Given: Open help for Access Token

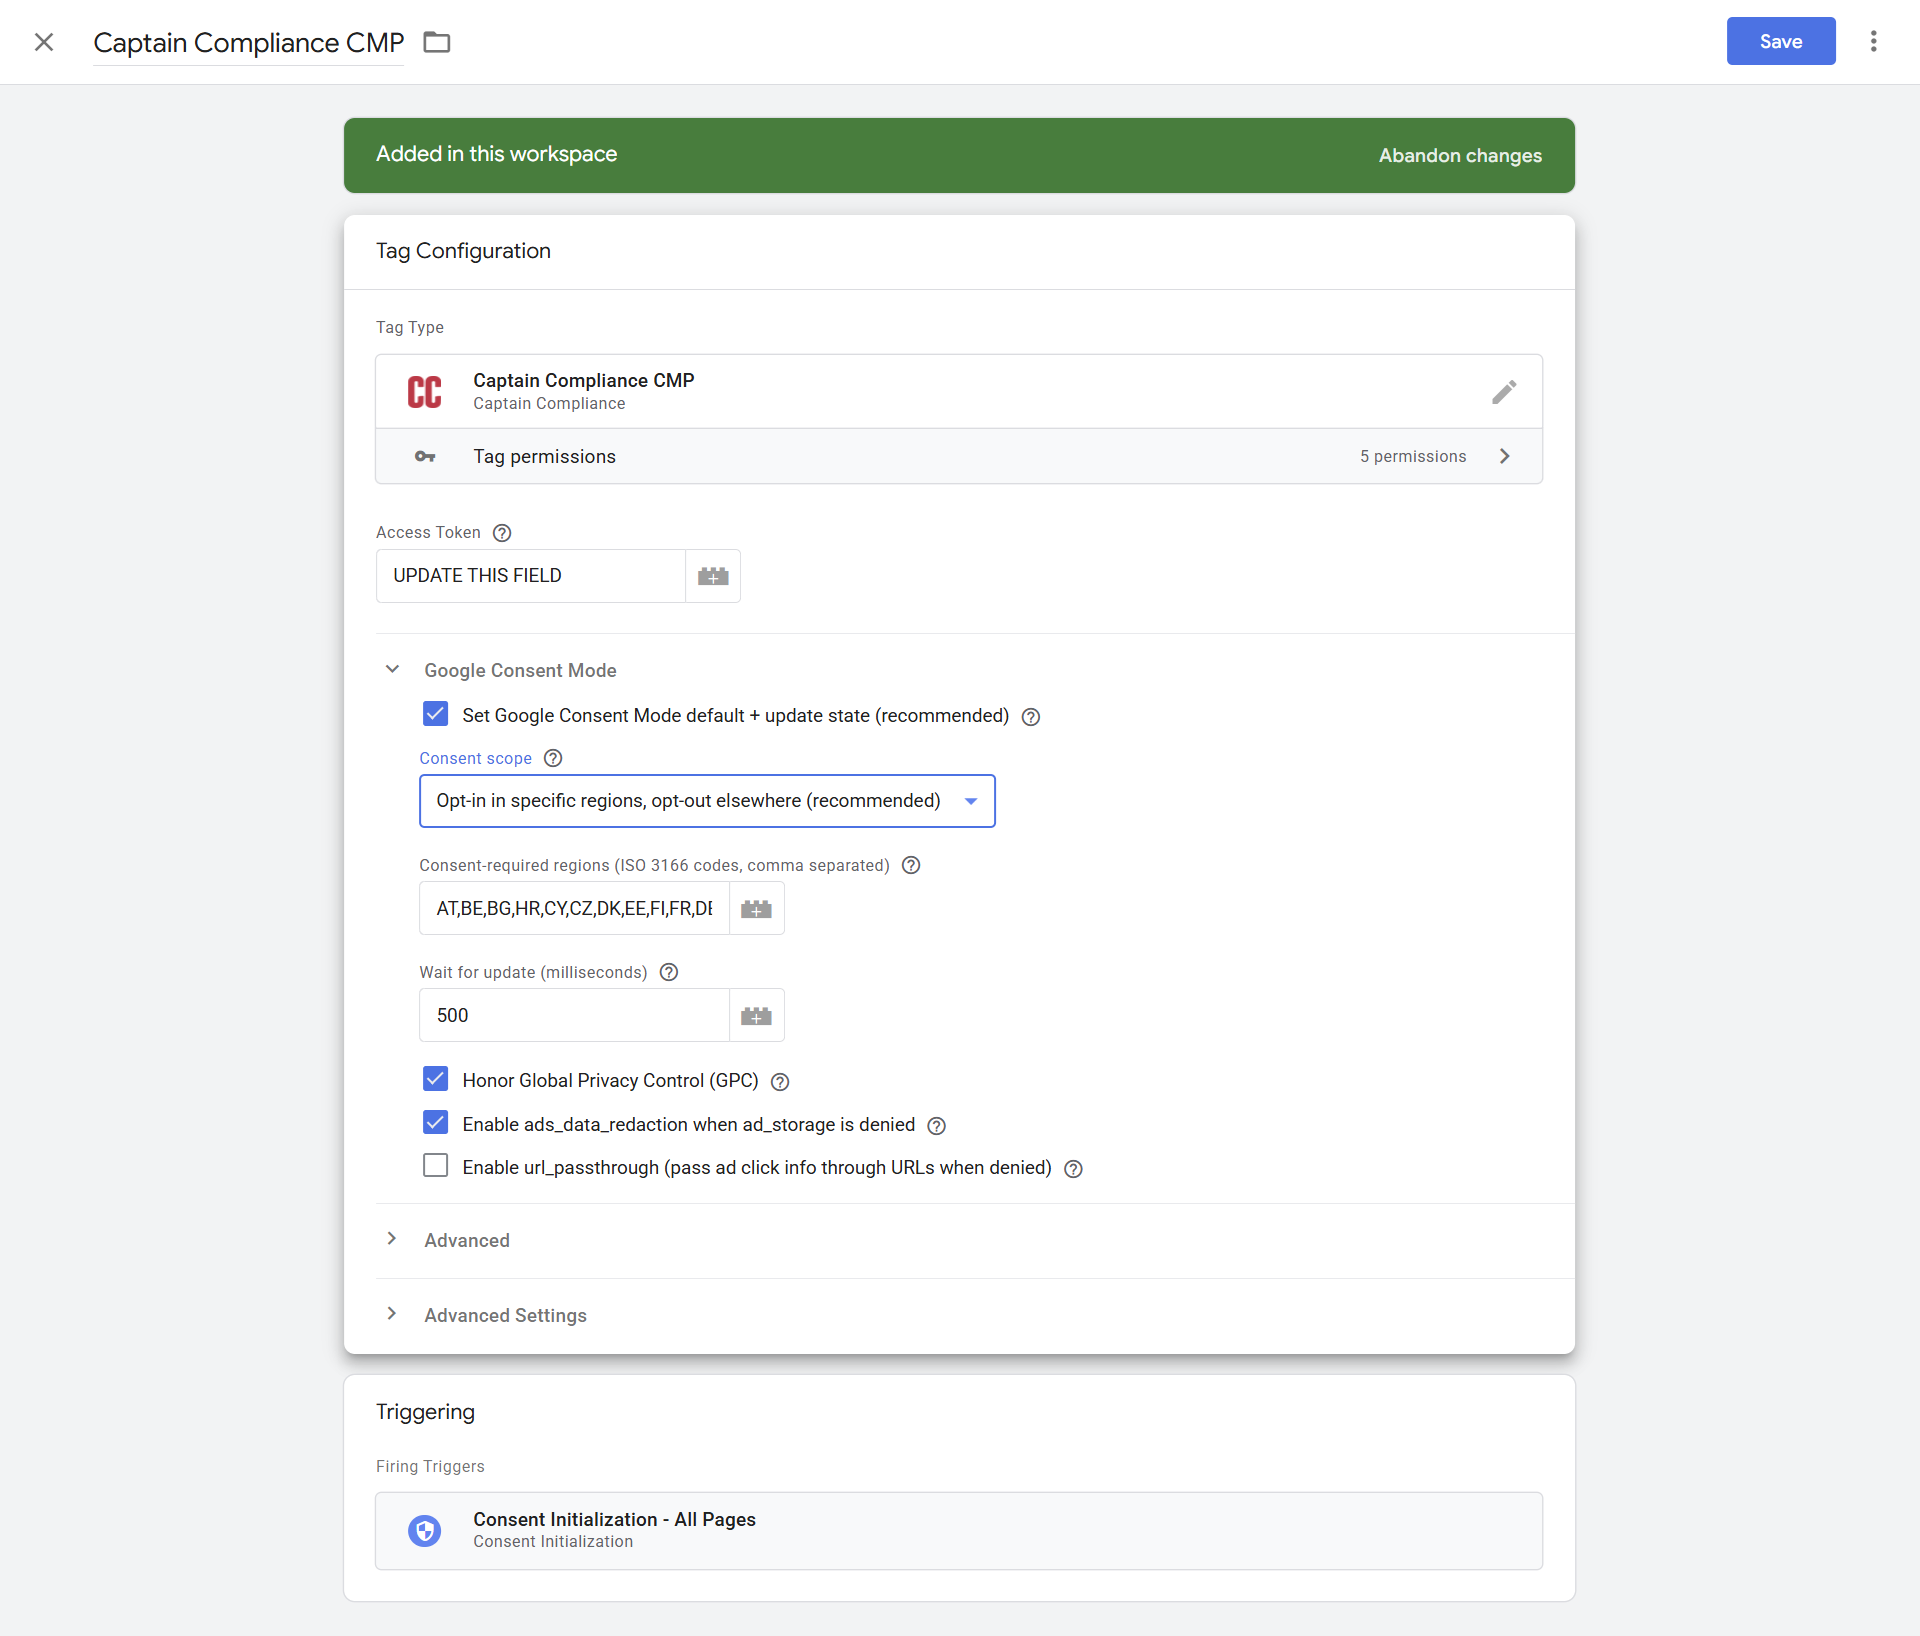Looking at the screenshot, I should click(x=502, y=533).
